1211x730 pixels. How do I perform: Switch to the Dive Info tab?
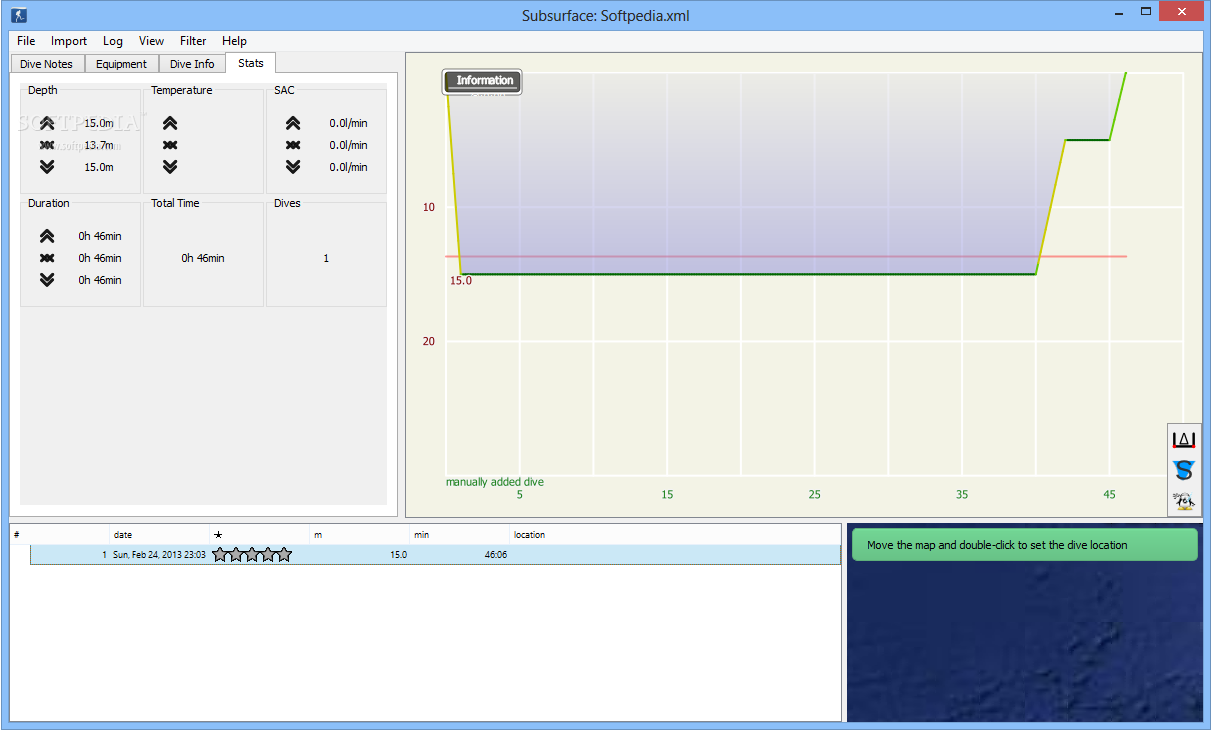192,64
